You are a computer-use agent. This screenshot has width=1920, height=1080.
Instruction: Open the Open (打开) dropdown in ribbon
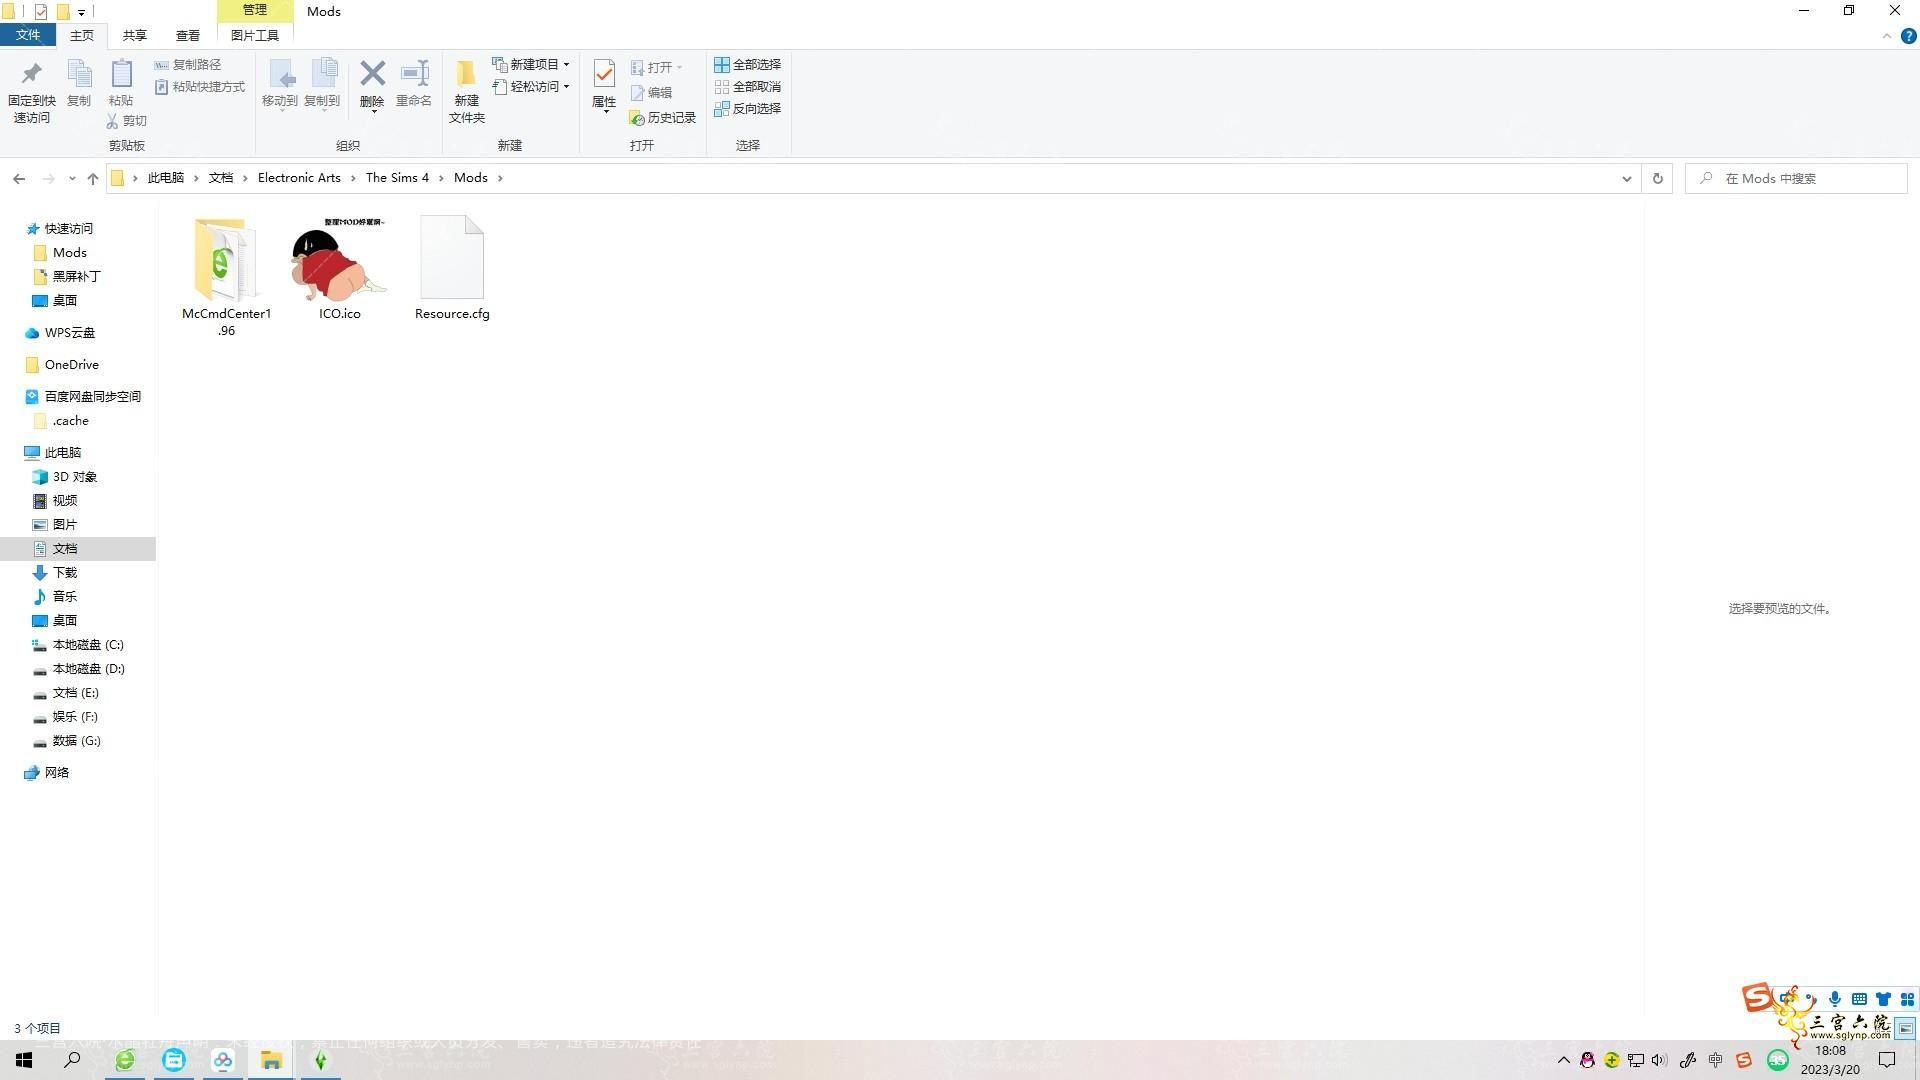(657, 68)
